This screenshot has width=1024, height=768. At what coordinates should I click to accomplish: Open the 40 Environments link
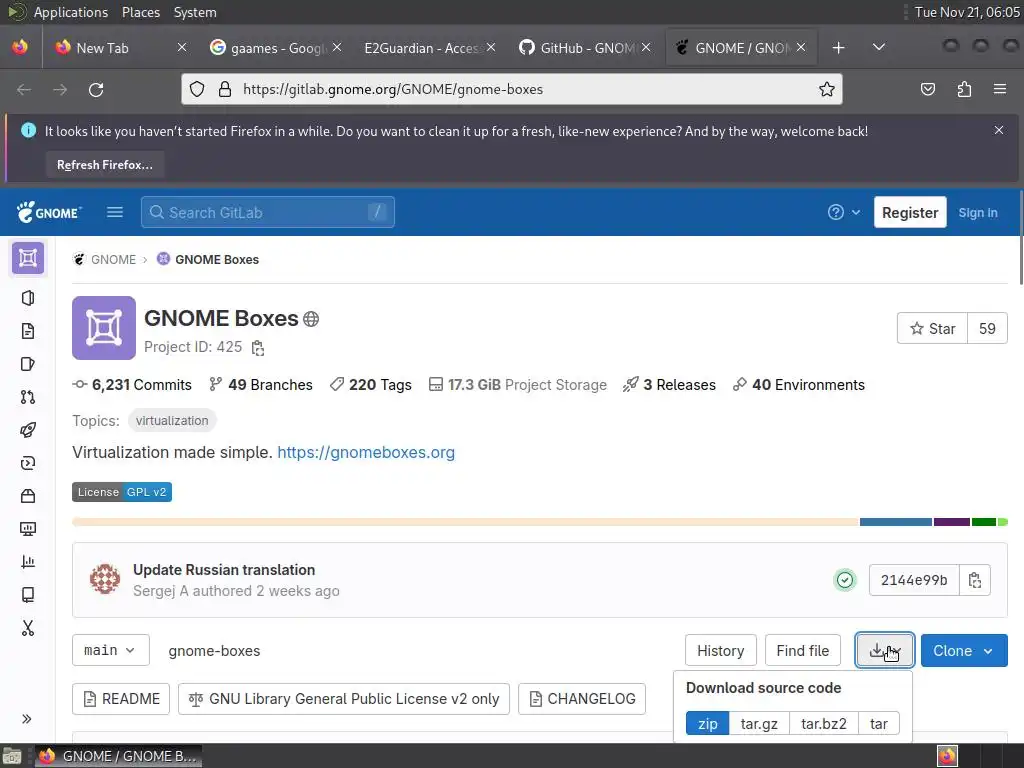pos(799,385)
